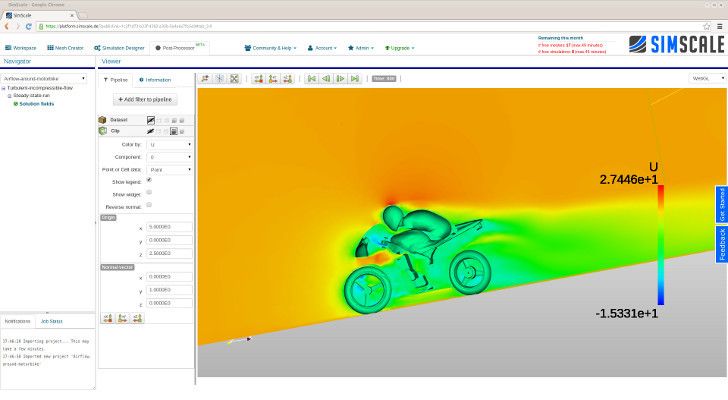Step back one time step

(x=326, y=78)
